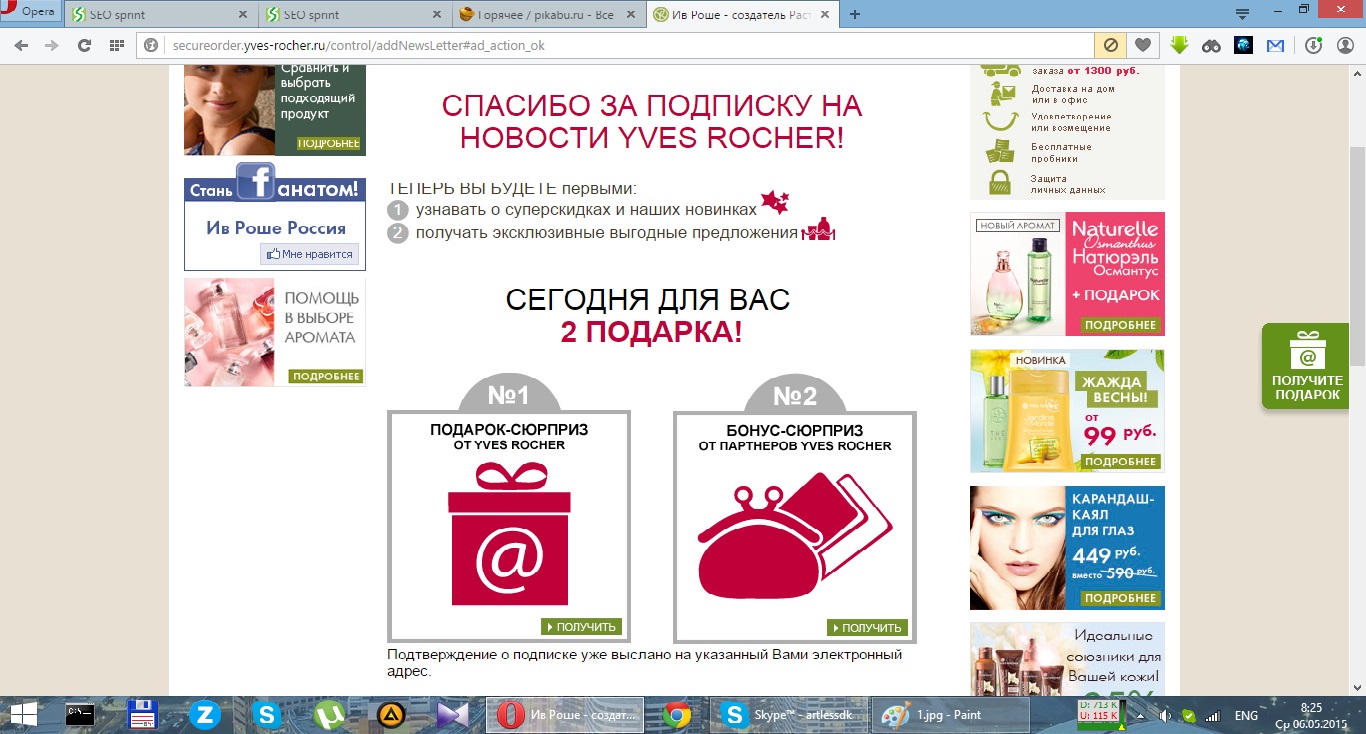Screen dimensions: 1366x734
Task: Click ПОДРОБНЕЕ on Помощь в выборе аромата banner
Action: [325, 376]
